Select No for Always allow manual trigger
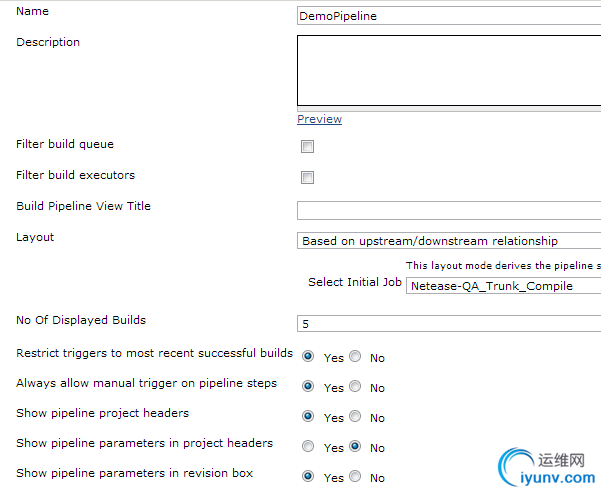The image size is (601, 494). (355, 386)
